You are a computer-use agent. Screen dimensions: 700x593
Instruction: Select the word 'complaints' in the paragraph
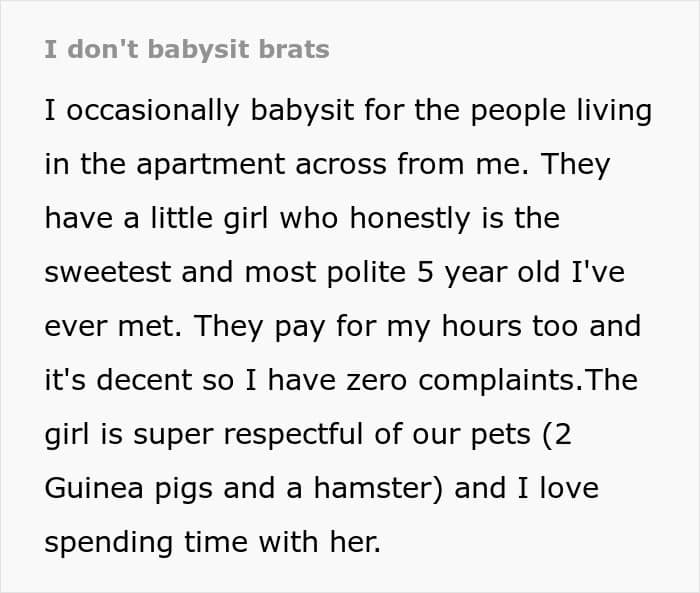click(x=498, y=380)
